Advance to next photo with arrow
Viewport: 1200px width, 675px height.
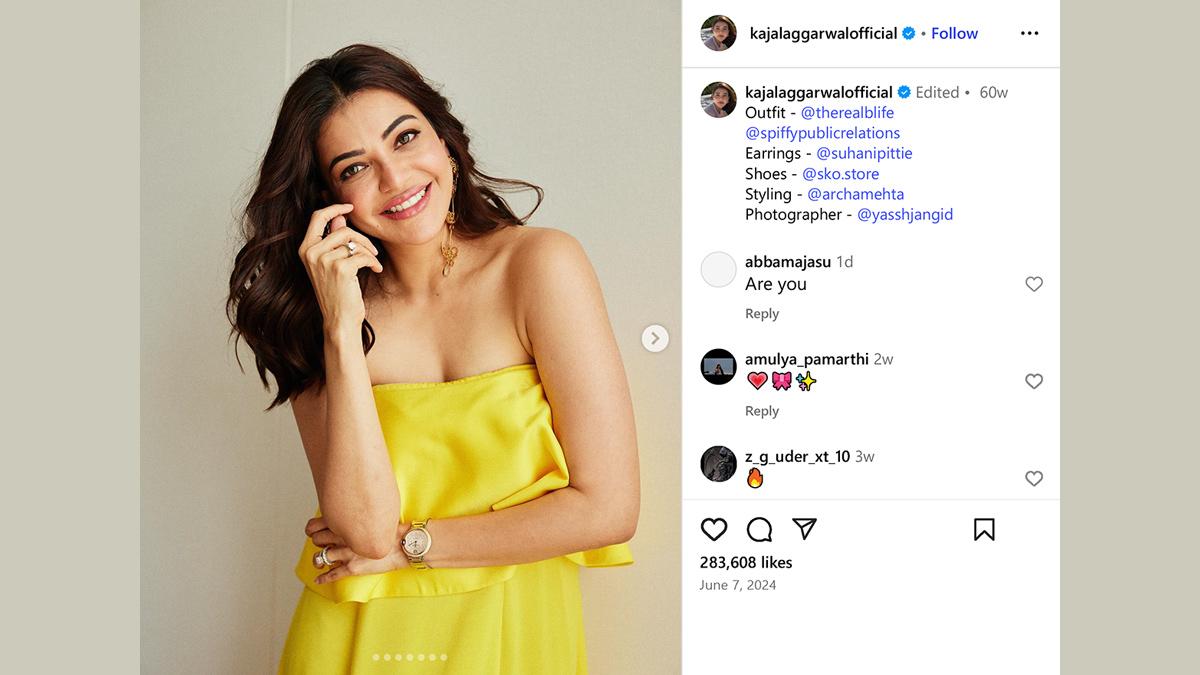(655, 338)
